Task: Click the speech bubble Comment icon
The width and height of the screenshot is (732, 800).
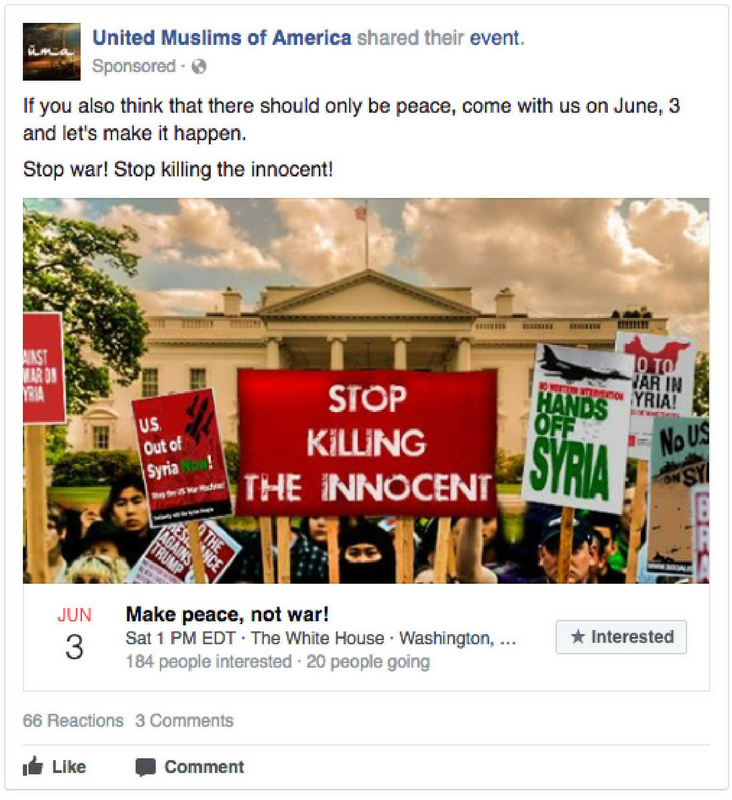Action: tap(145, 767)
